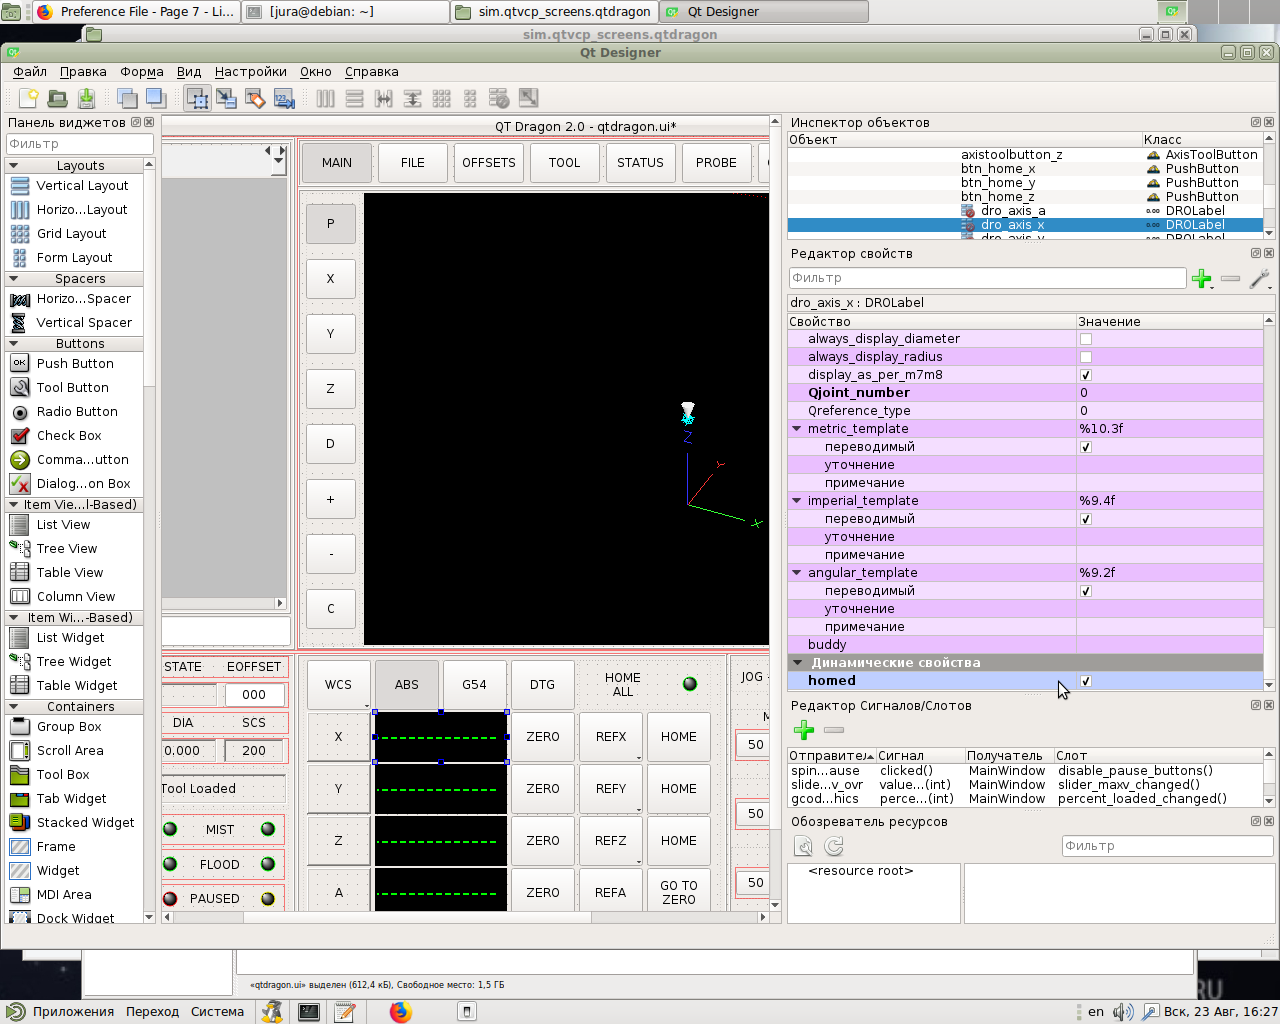Click Property Editor scrollbar down arrow
This screenshot has height=1024, width=1280.
point(1269,685)
